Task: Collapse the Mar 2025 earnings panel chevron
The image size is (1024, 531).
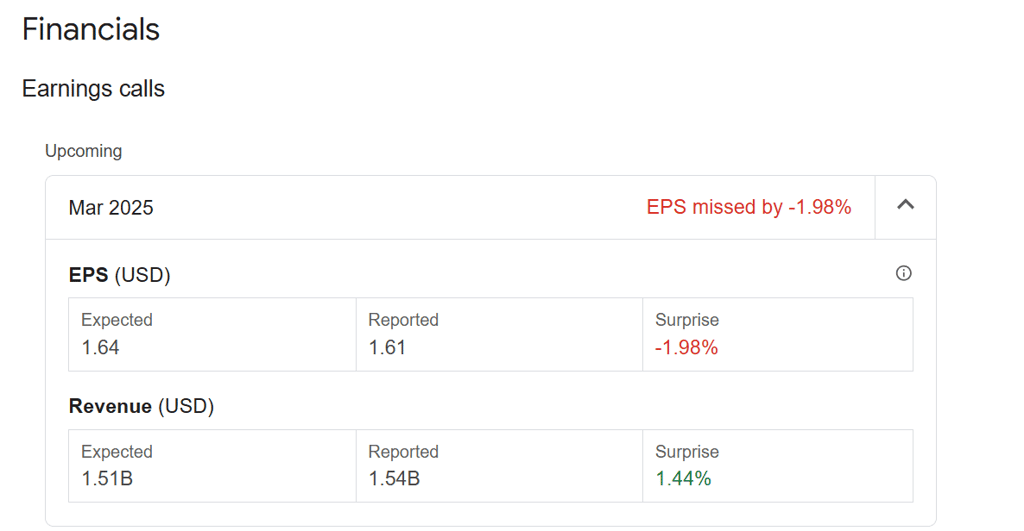Action: (905, 207)
